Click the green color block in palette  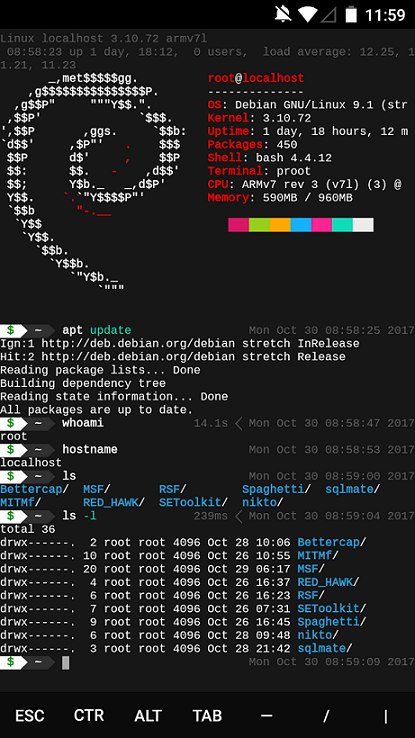[x=259, y=225]
